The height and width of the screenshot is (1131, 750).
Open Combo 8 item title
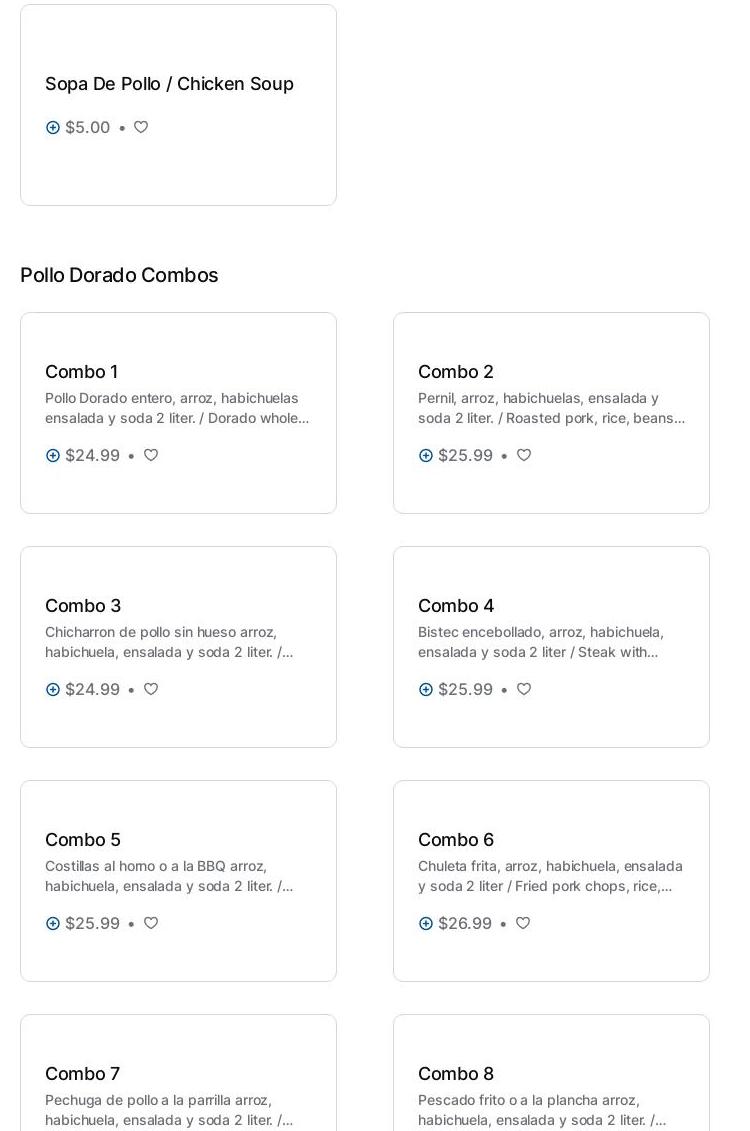point(456,1074)
